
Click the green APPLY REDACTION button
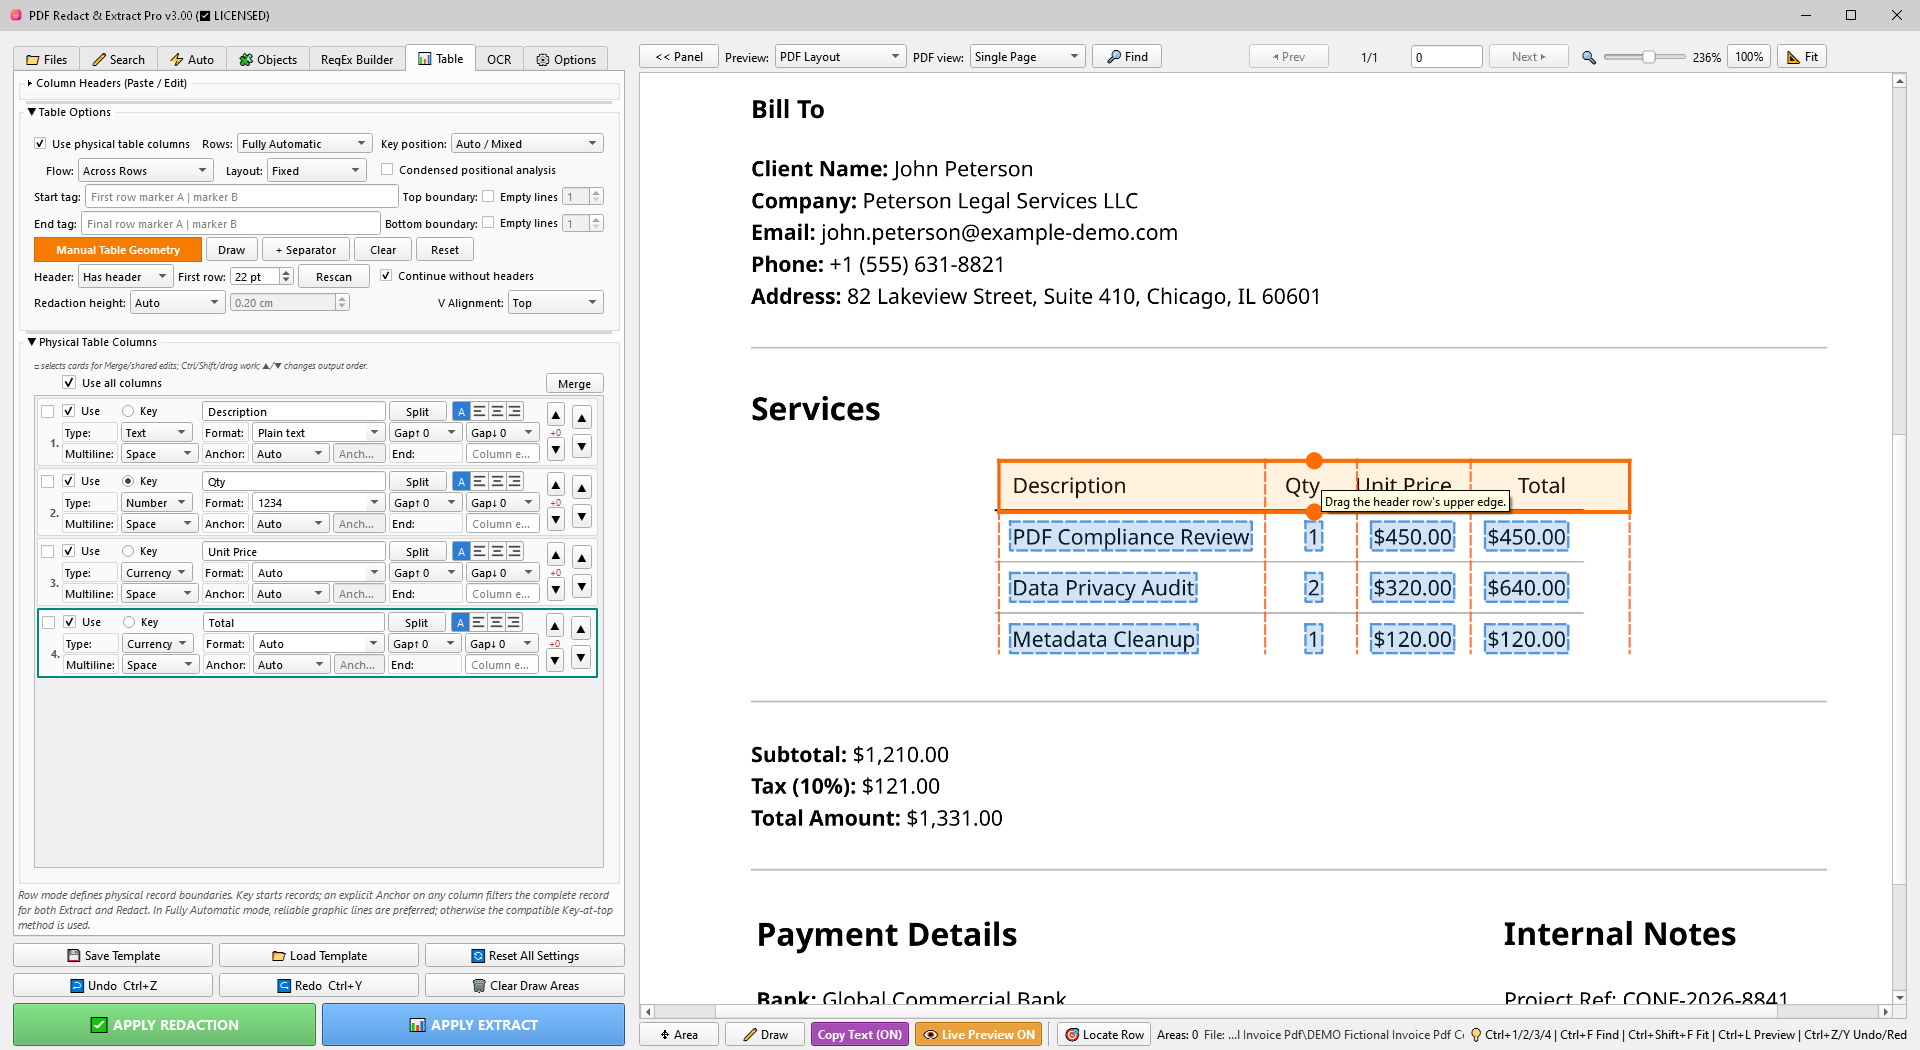[x=164, y=1024]
